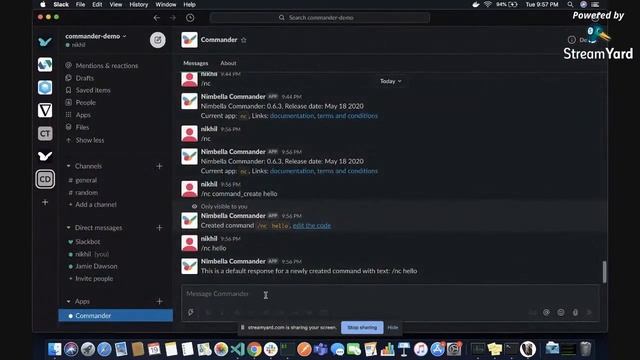Switch to the blue hexagon workspace

(45, 87)
